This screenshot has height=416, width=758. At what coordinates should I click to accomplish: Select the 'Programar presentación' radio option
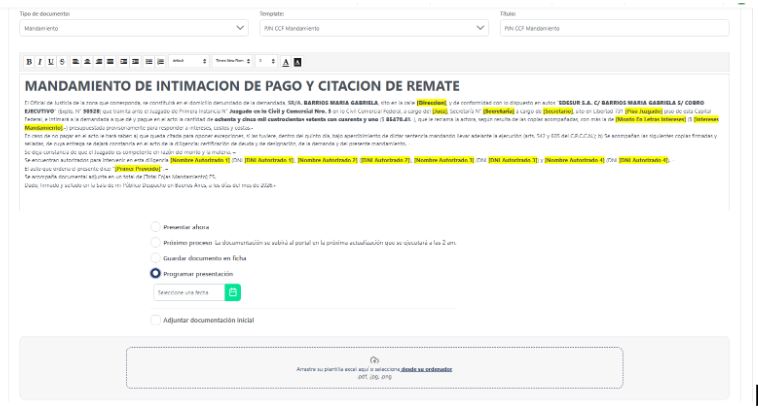(x=155, y=273)
